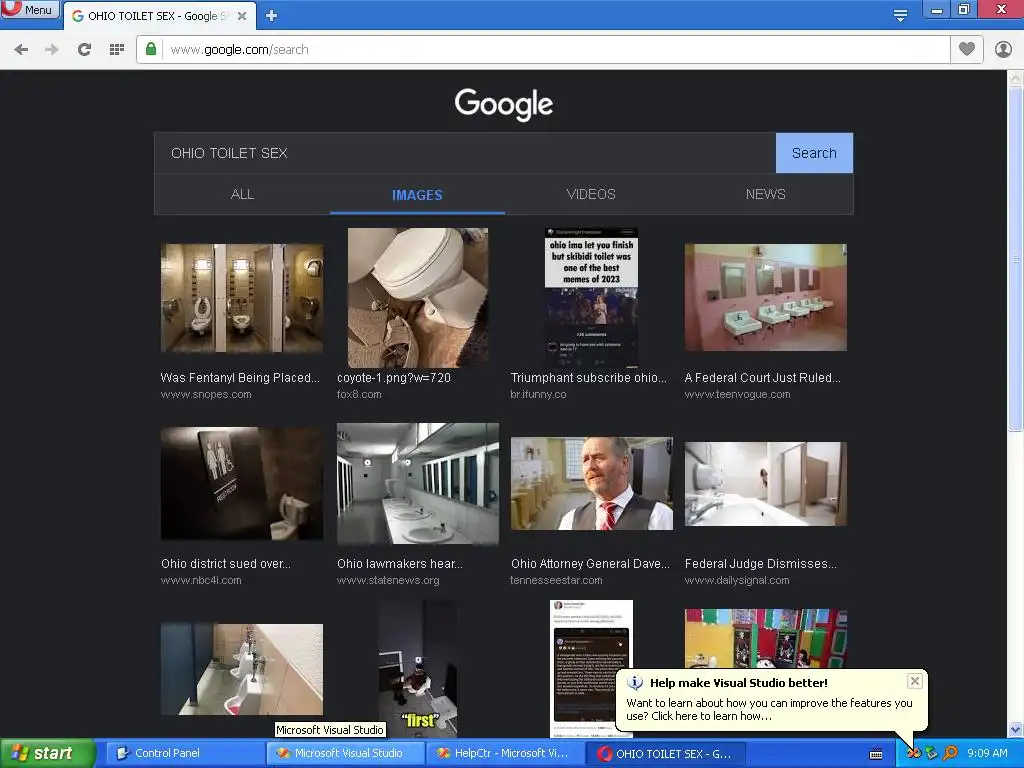This screenshot has height=768, width=1024.
Task: Open the ifunny skibidi meme thumbnail
Action: point(591,298)
